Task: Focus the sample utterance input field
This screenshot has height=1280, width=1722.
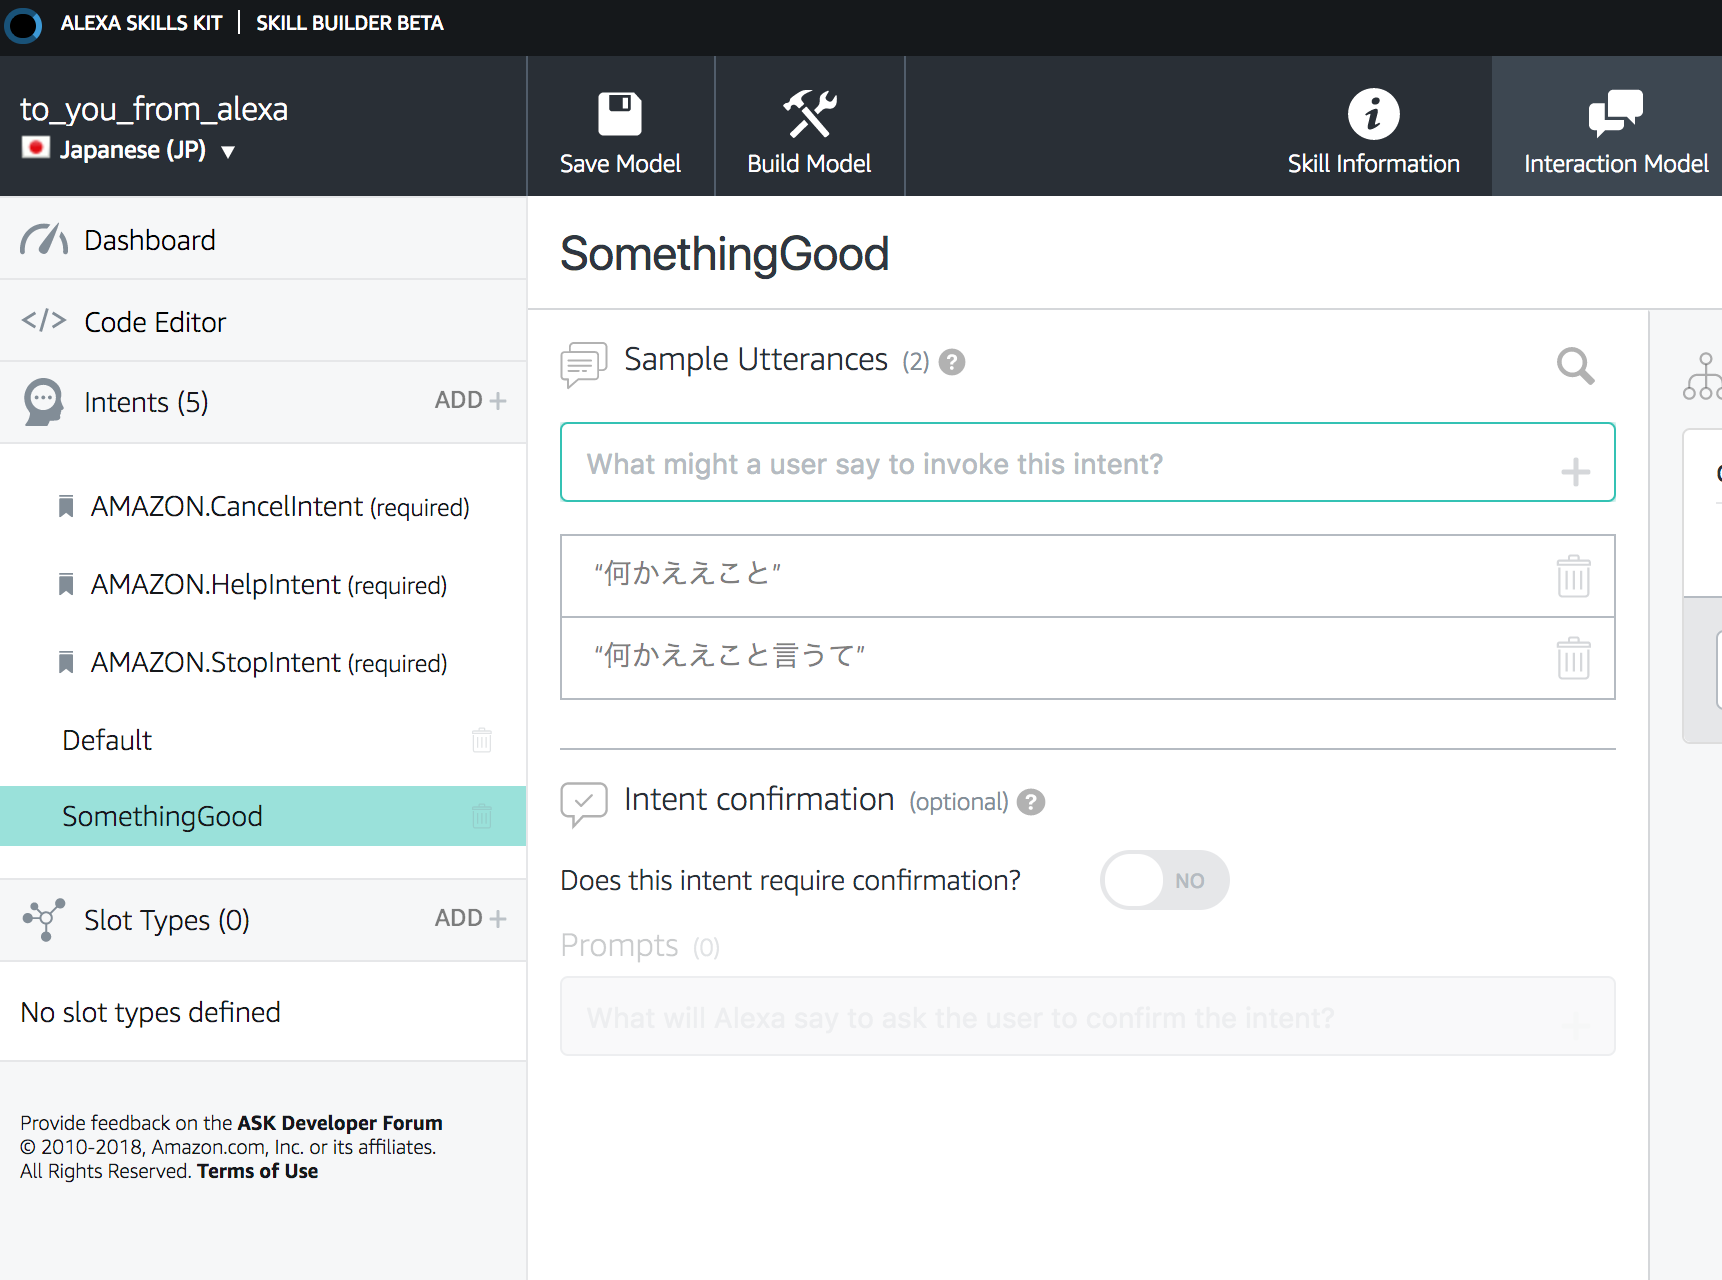Action: tap(1087, 462)
